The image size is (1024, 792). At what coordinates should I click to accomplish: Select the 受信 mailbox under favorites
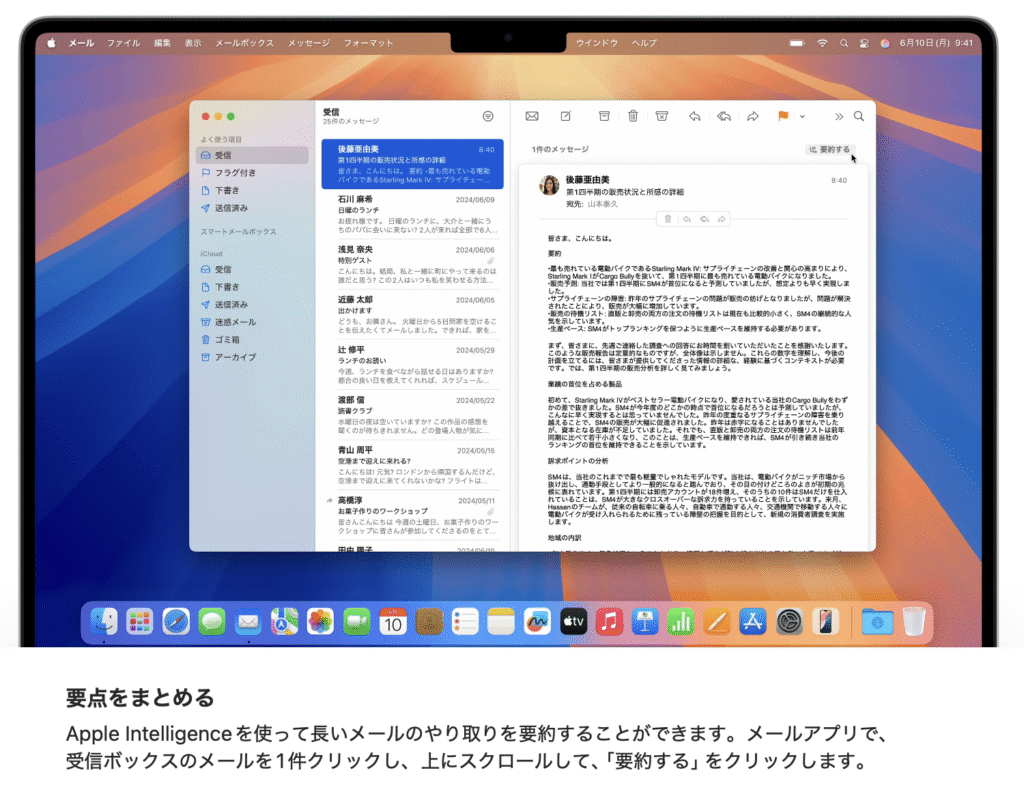click(252, 155)
